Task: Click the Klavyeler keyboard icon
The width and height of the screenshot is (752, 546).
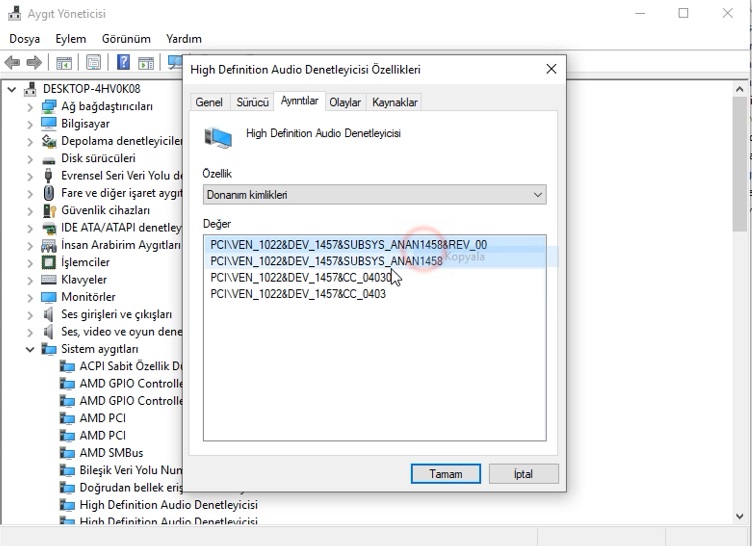Action: click(48, 280)
